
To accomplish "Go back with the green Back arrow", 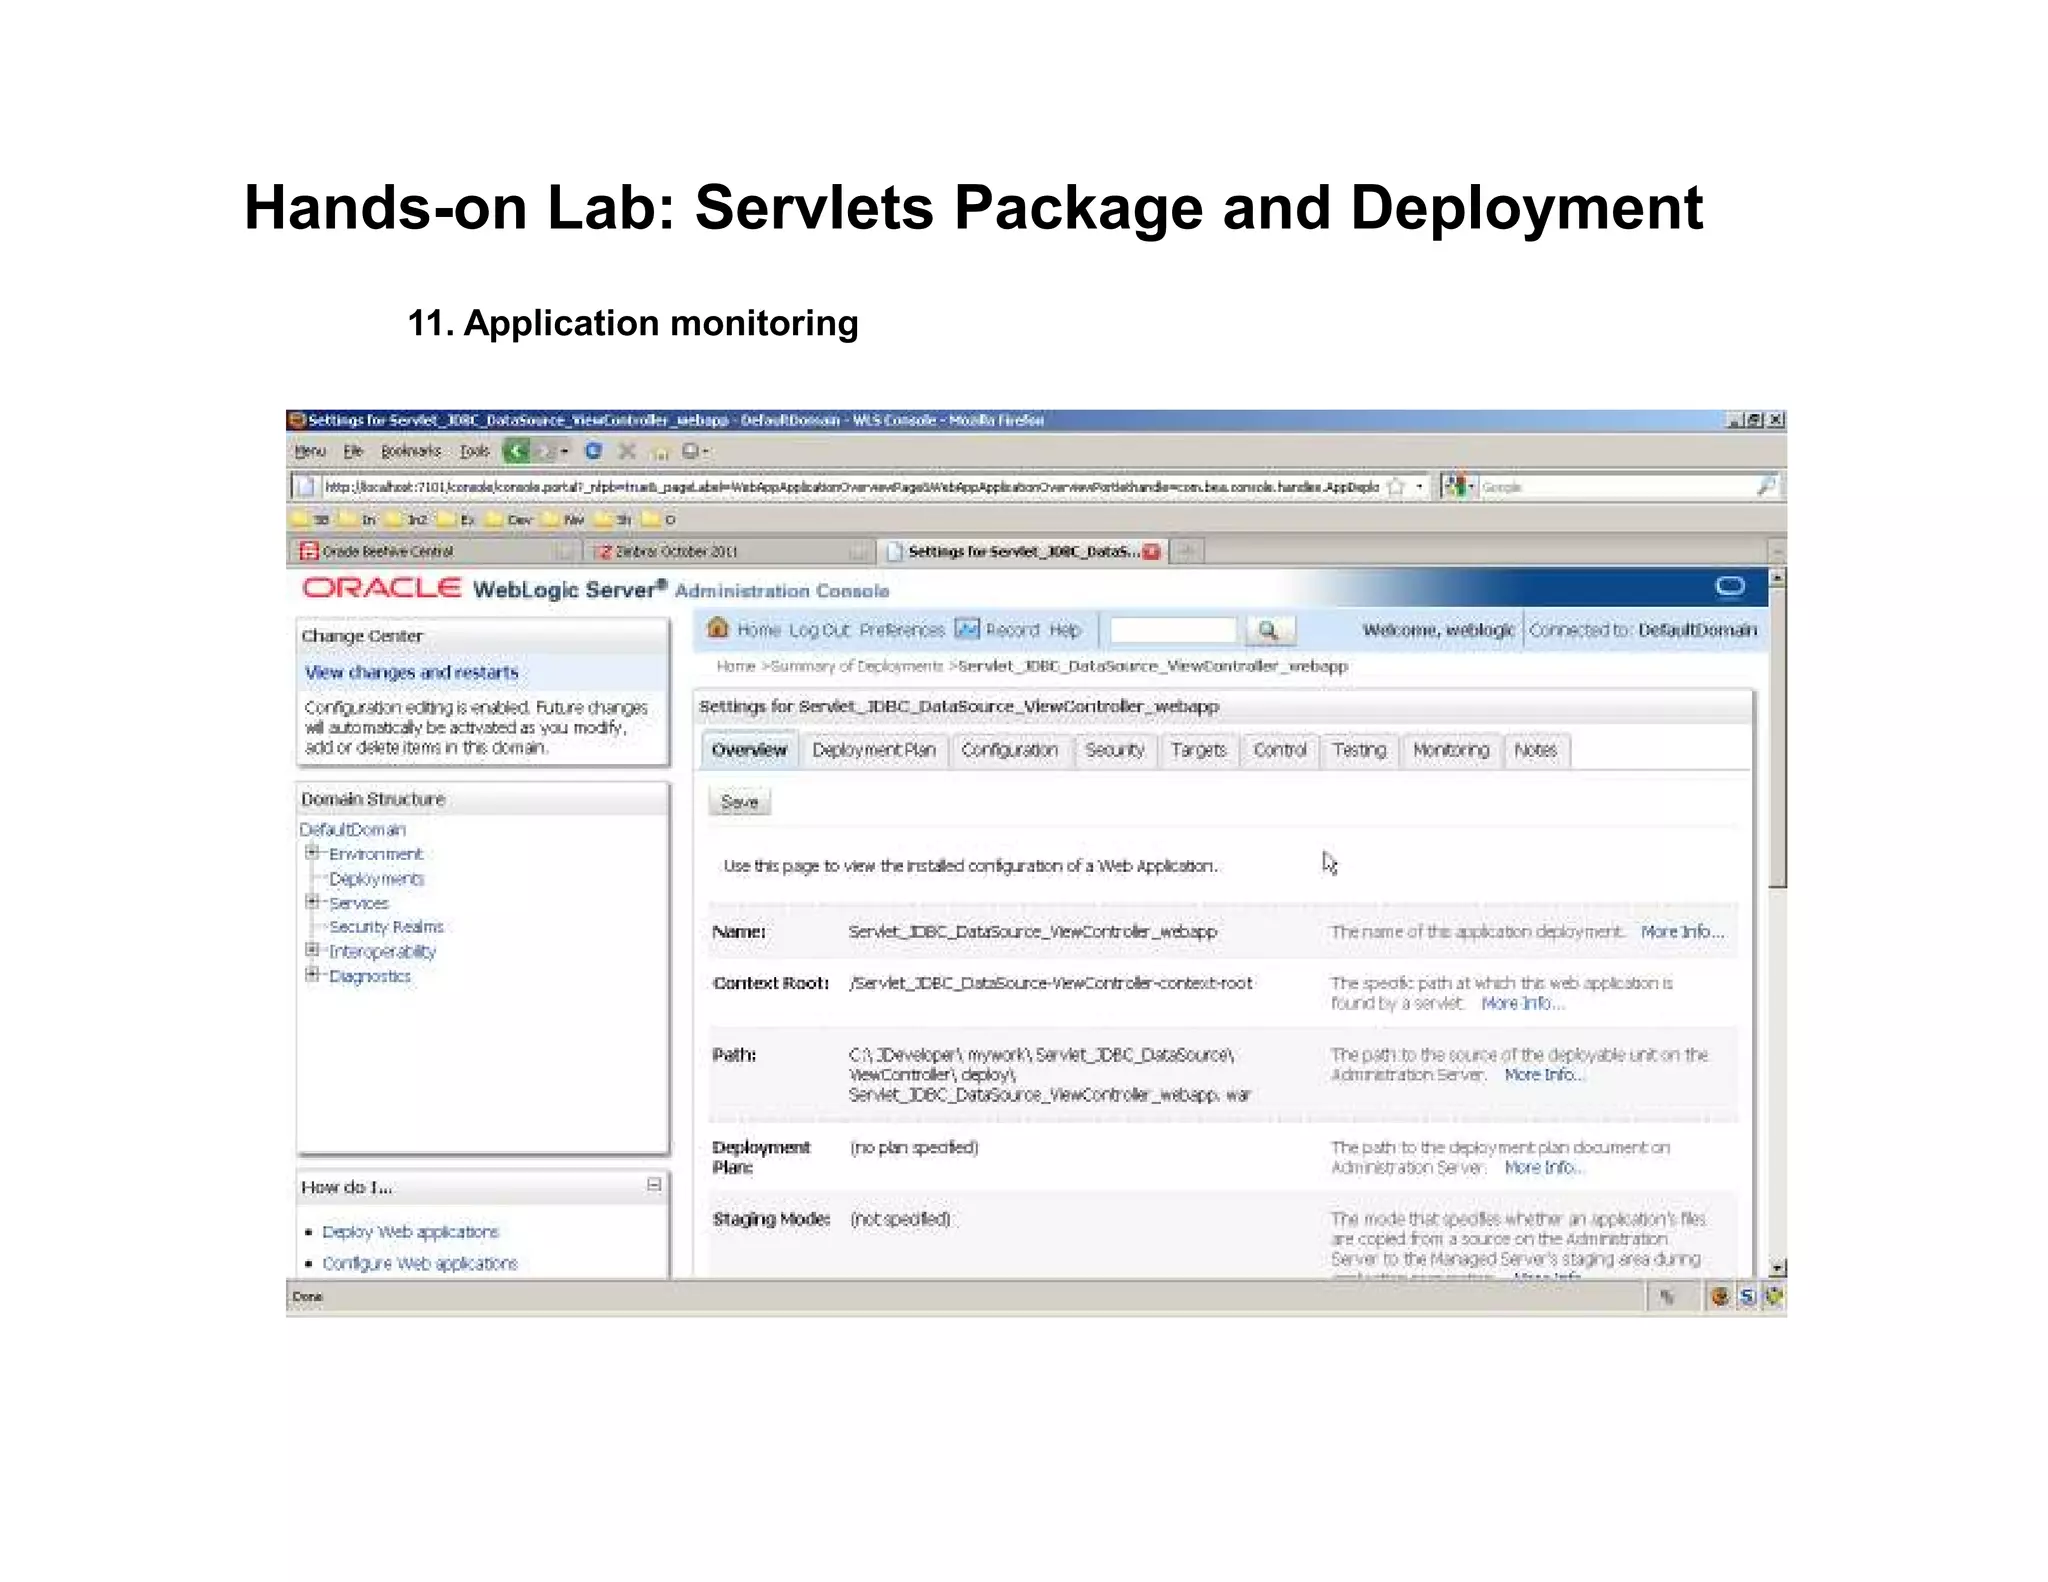I will (x=516, y=451).
